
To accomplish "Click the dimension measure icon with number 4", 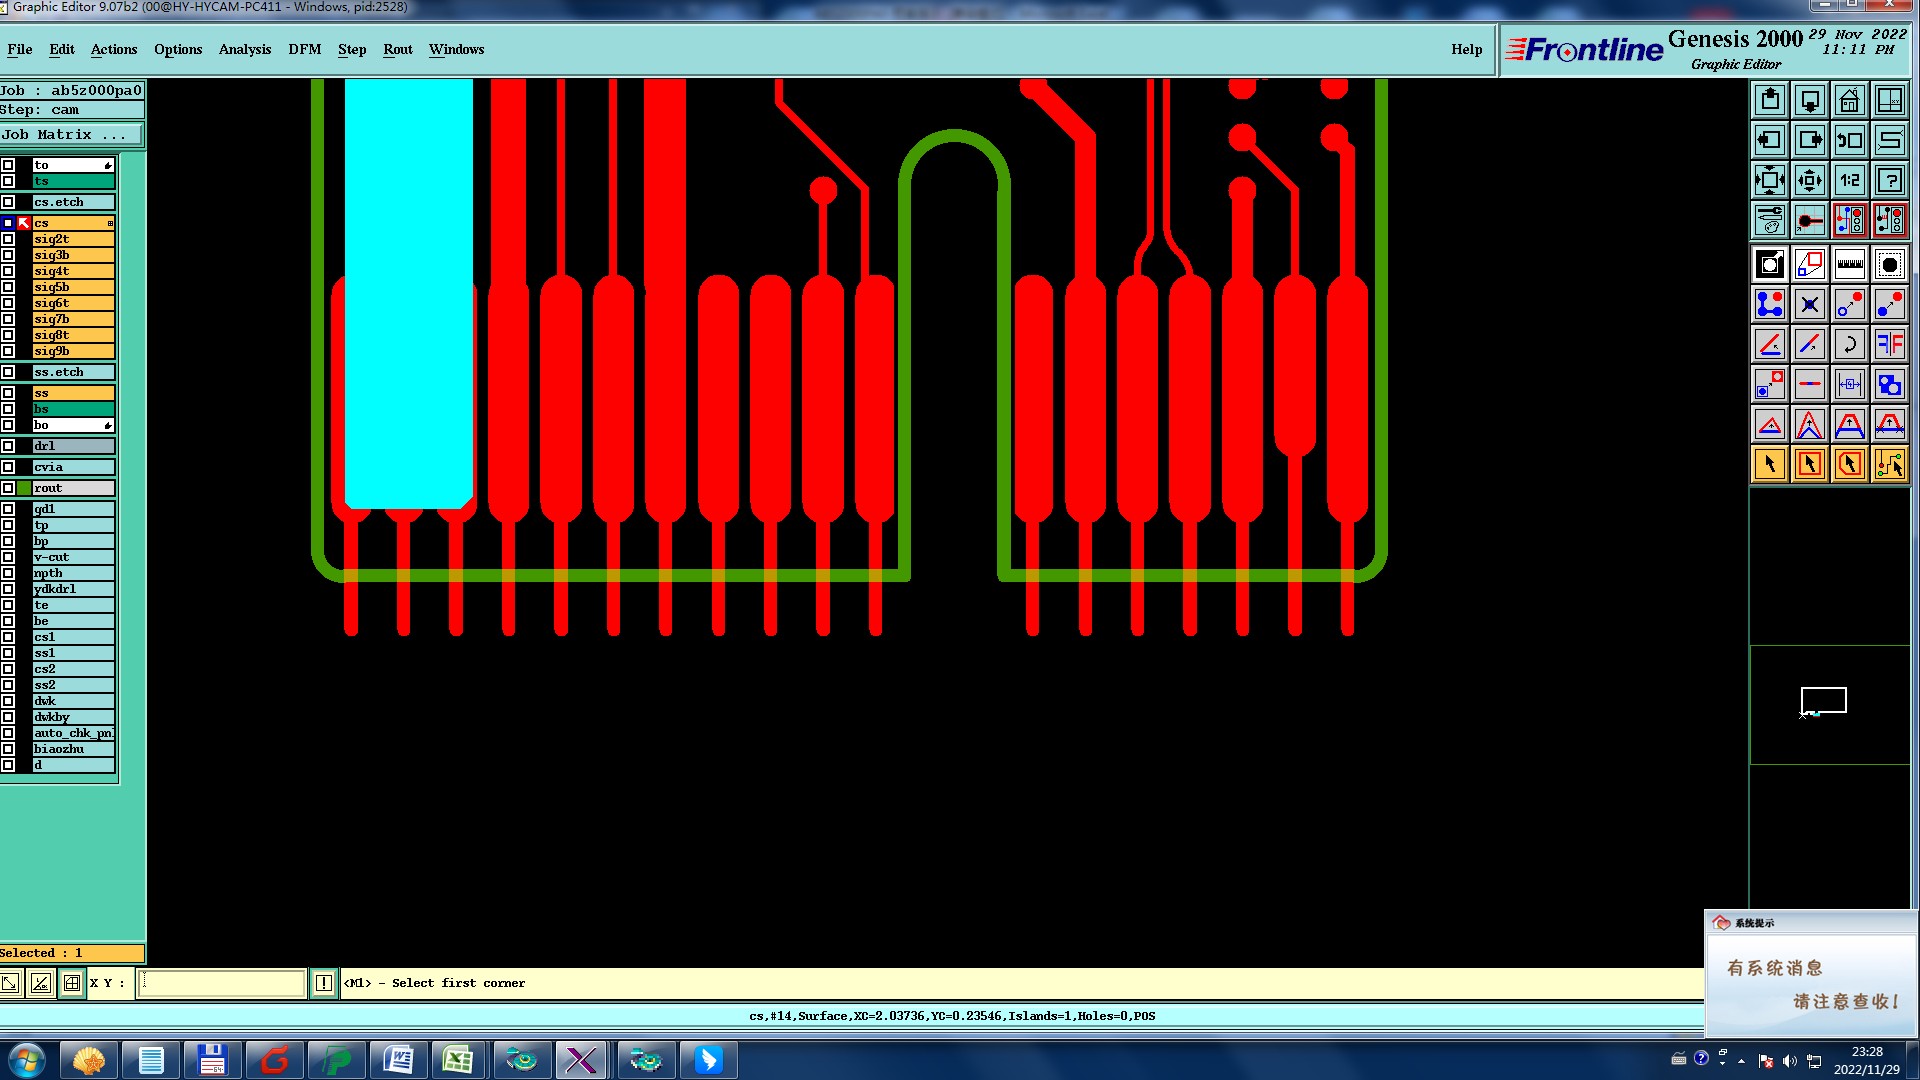I will pos(1849,385).
